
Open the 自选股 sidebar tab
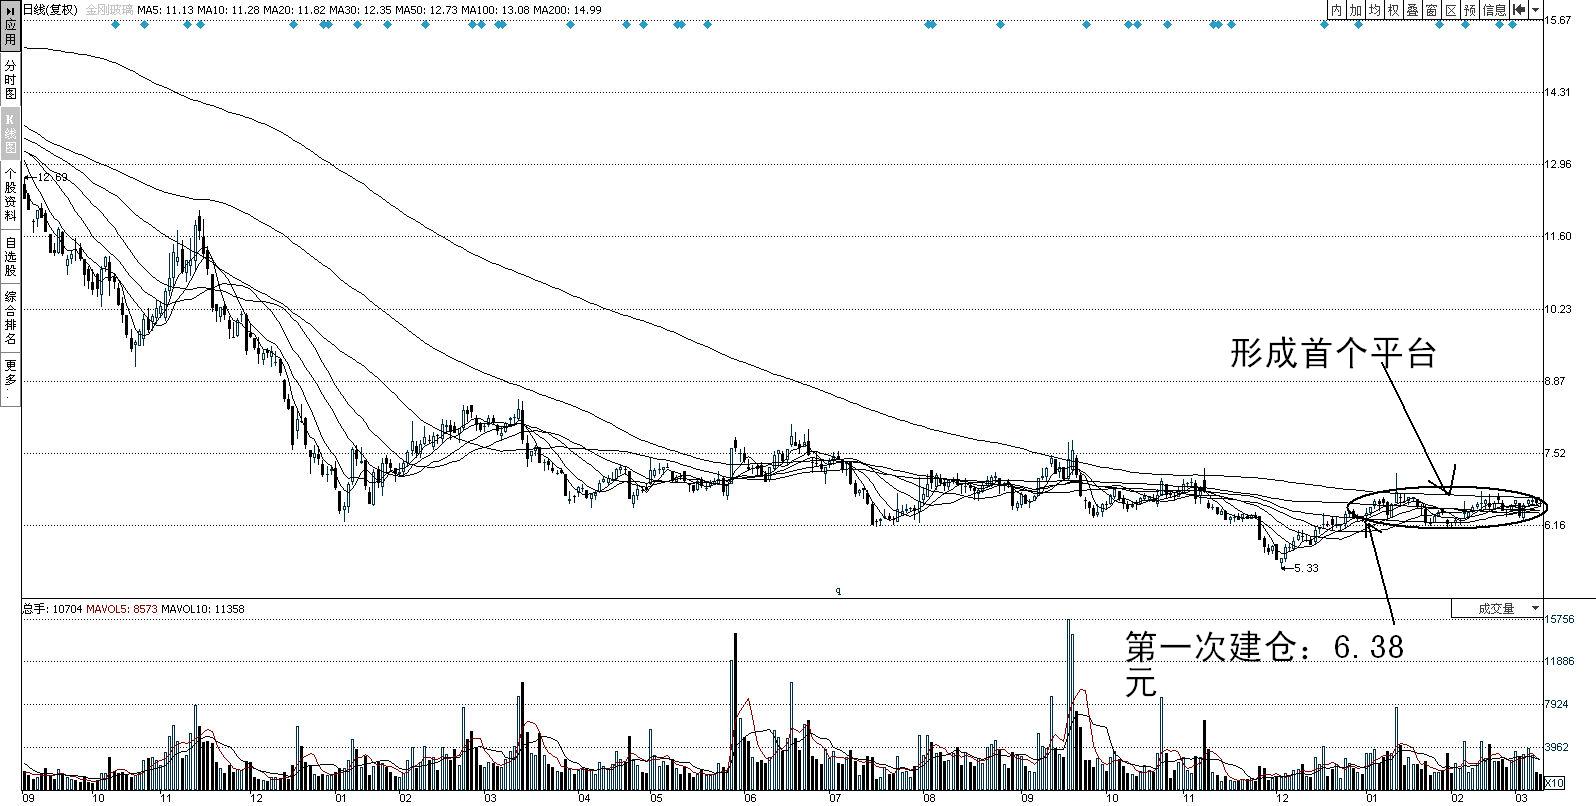[x=10, y=256]
